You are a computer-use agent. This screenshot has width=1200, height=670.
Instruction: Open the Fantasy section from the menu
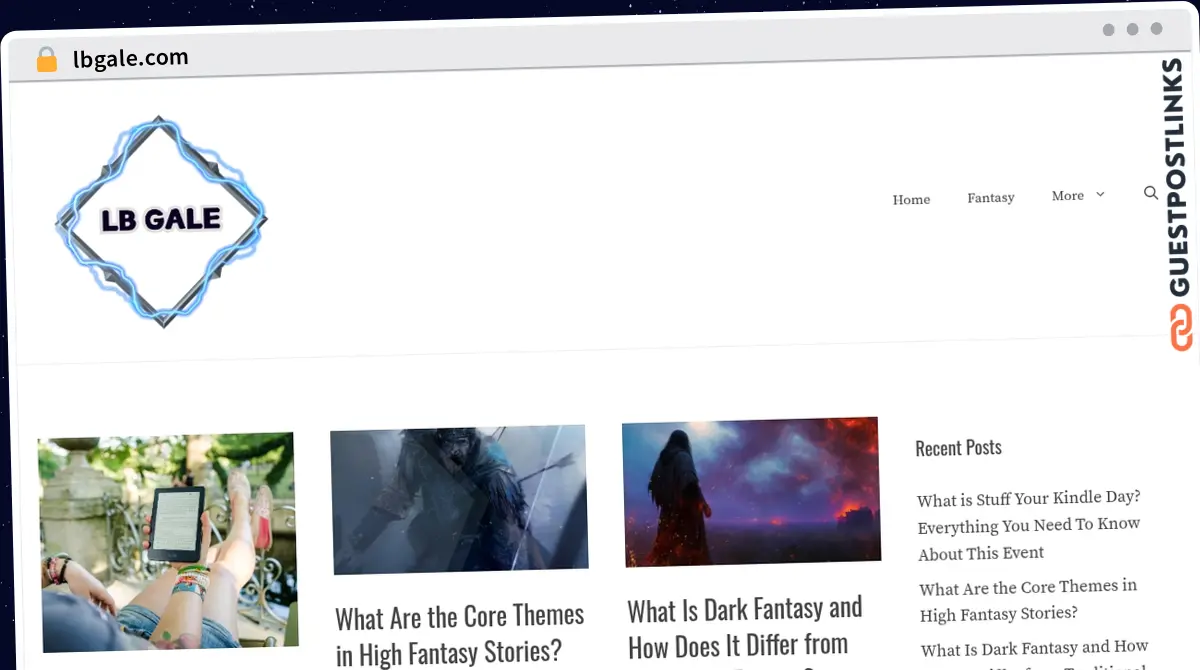tap(990, 198)
